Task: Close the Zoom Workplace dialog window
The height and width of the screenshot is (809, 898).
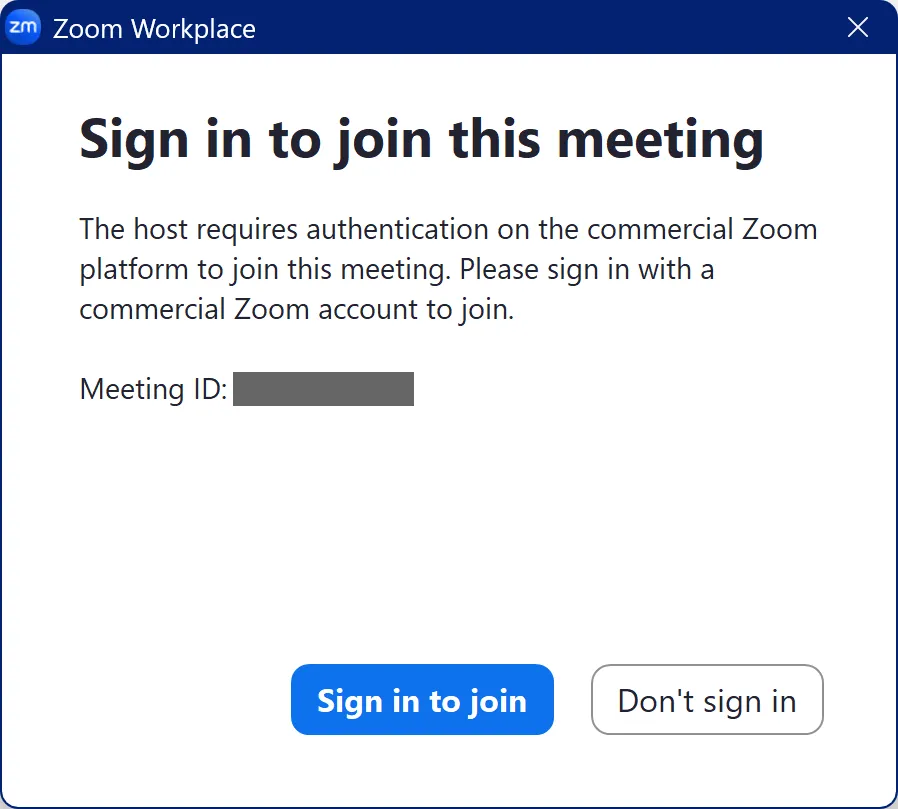Action: (858, 27)
